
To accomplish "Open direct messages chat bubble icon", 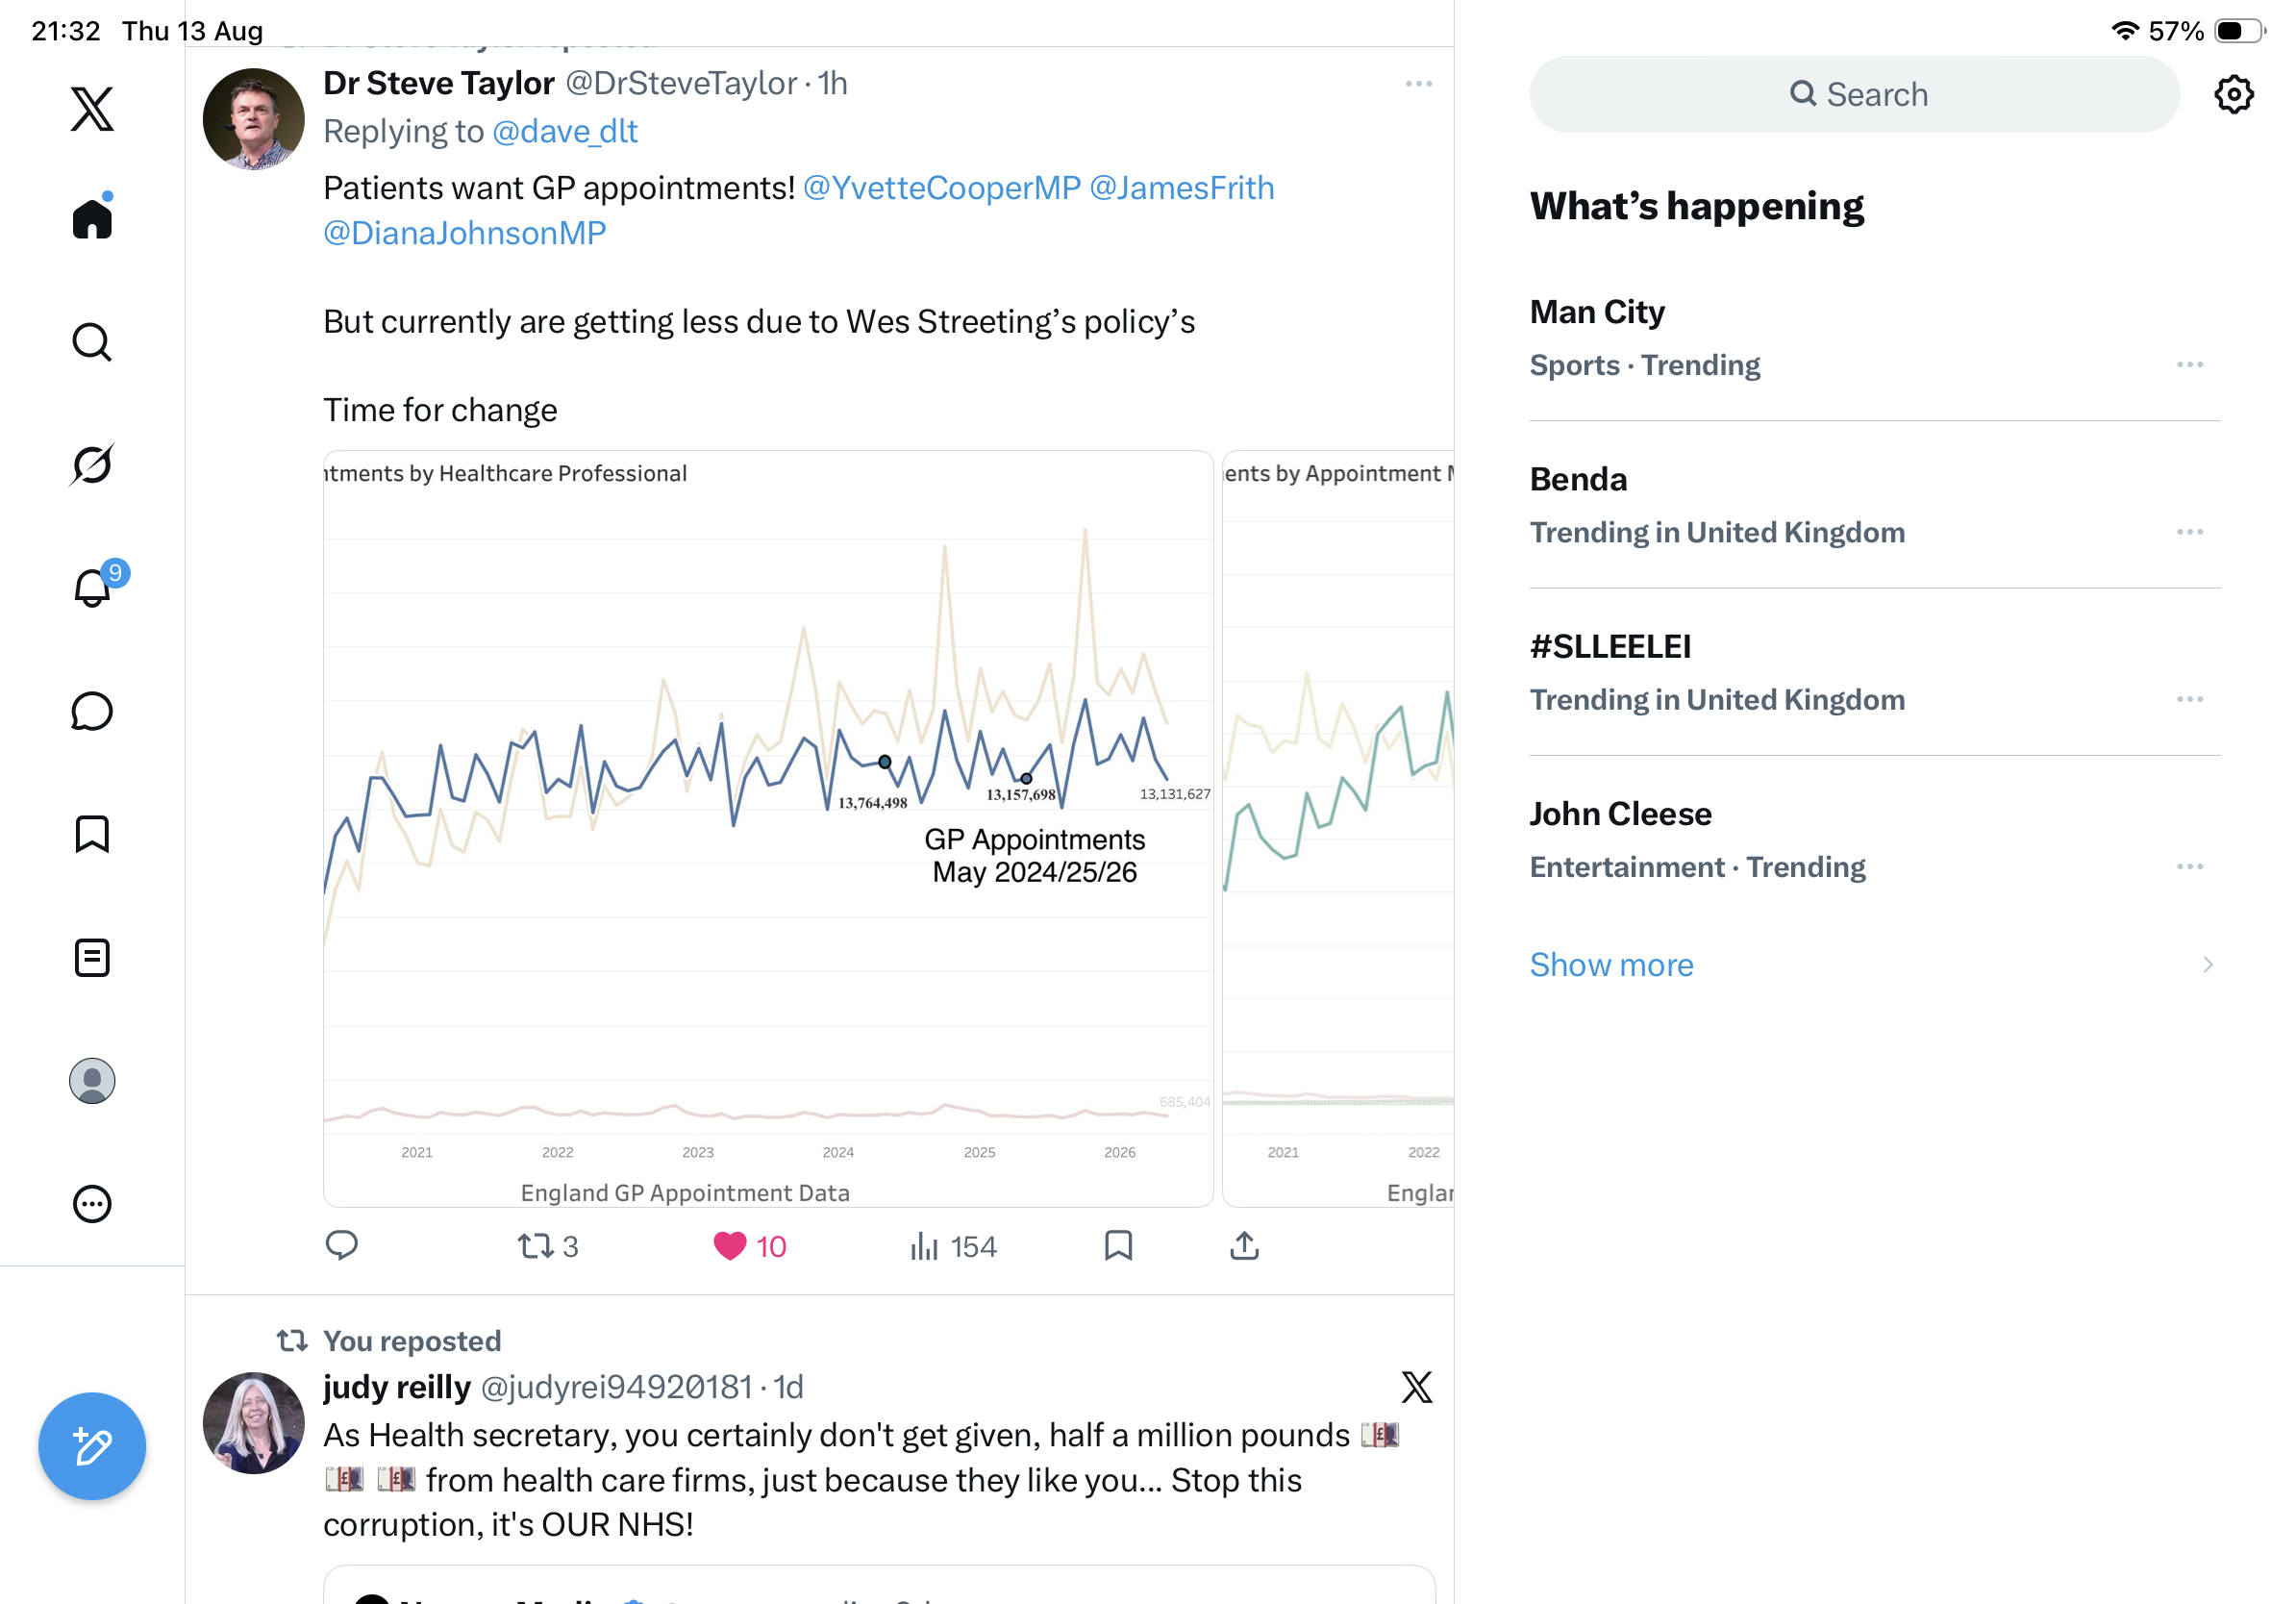I will point(92,711).
